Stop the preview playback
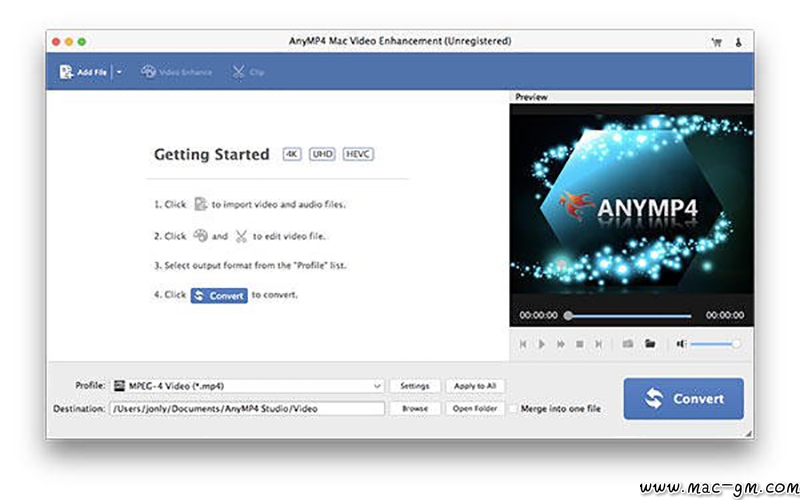 coord(580,344)
